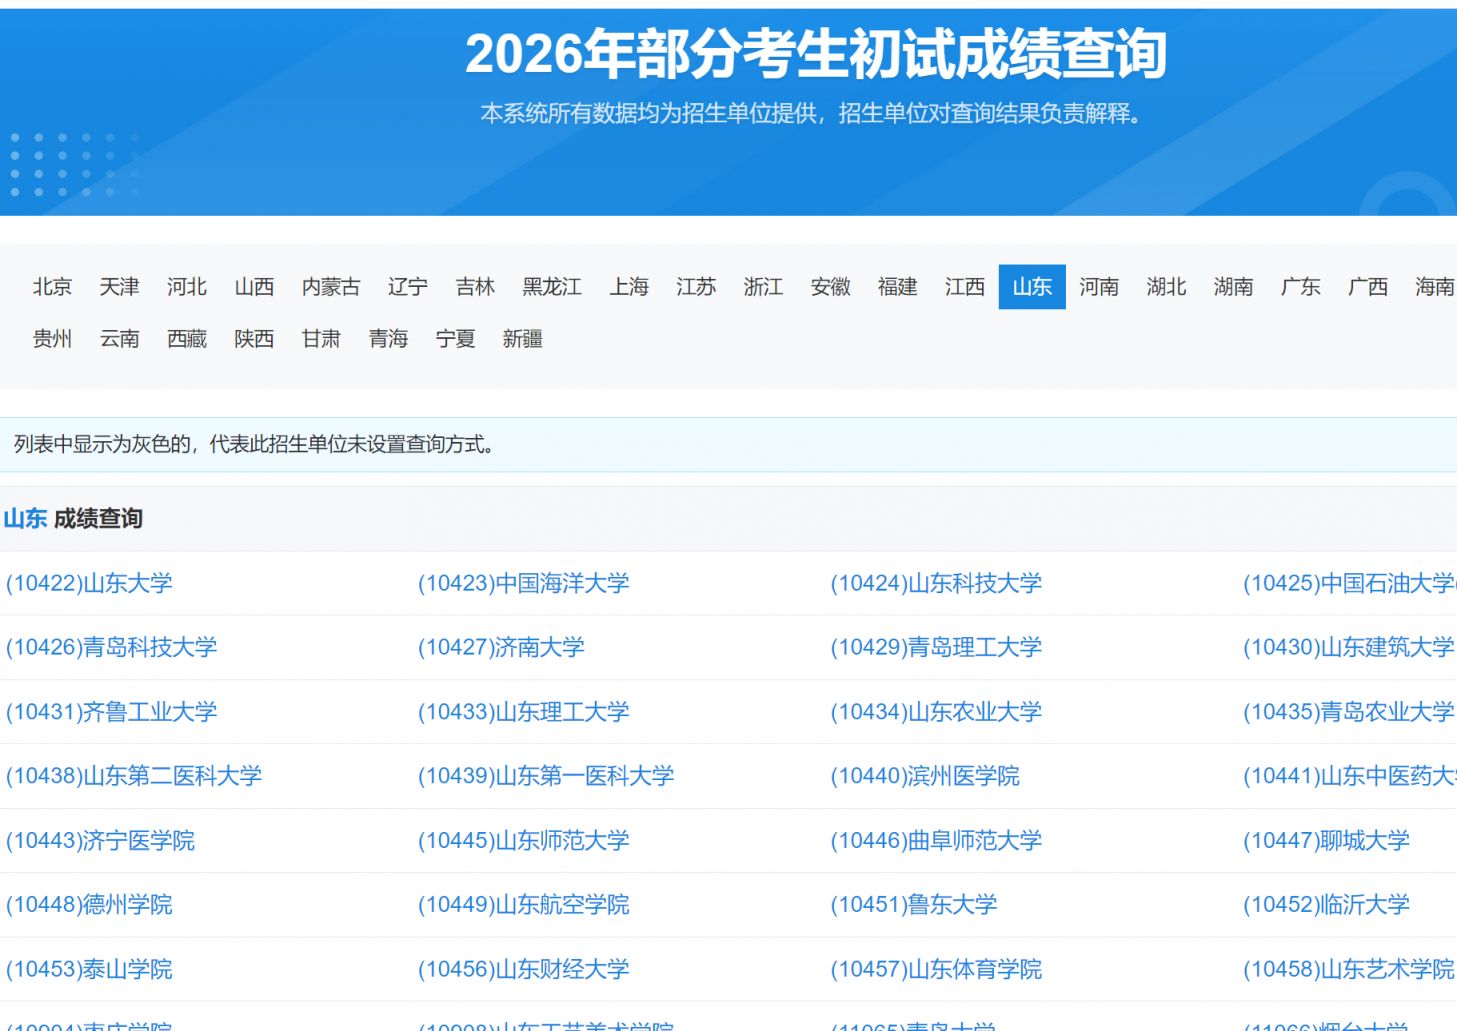
Task: Select the 上海 tab
Action: pos(629,287)
